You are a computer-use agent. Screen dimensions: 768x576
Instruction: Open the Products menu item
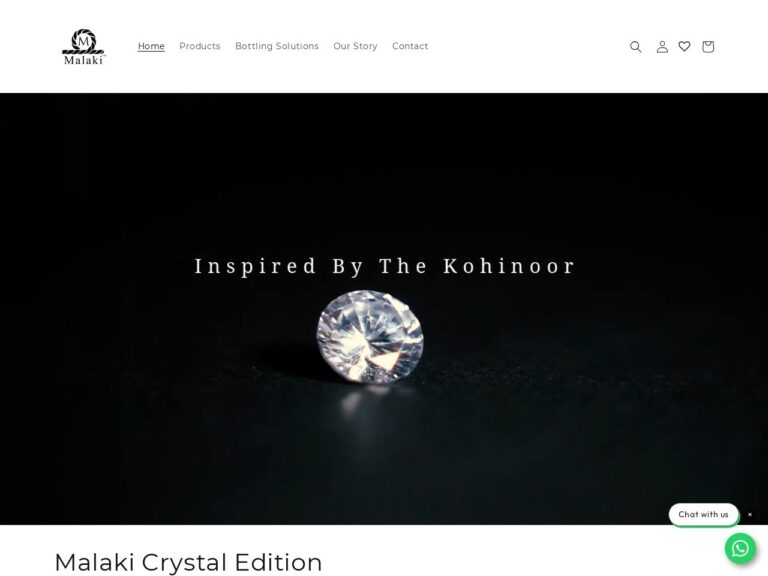click(x=200, y=46)
